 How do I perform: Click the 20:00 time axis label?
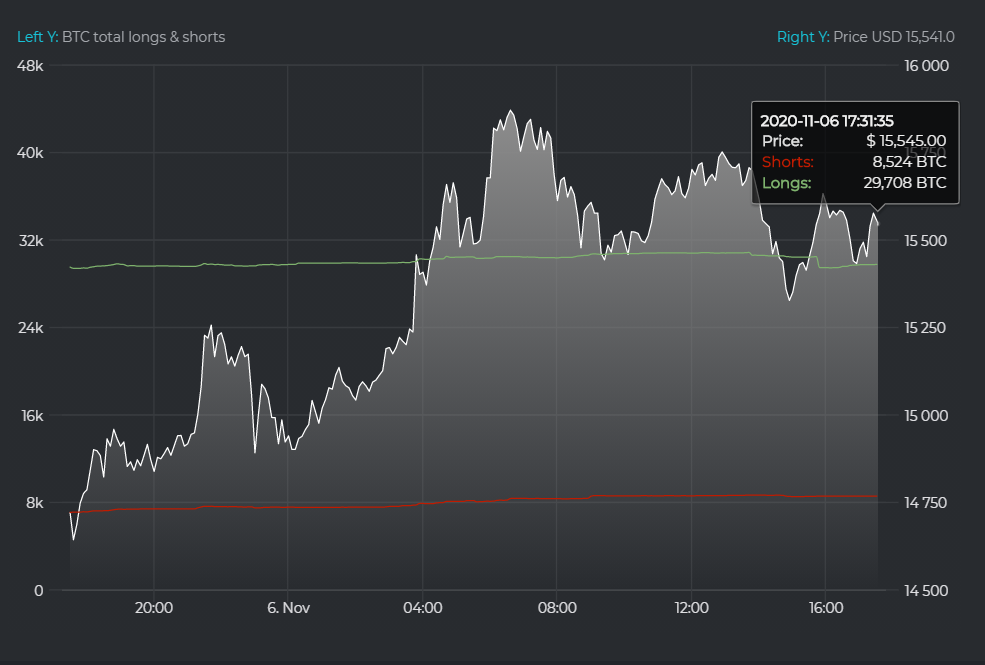(154, 608)
